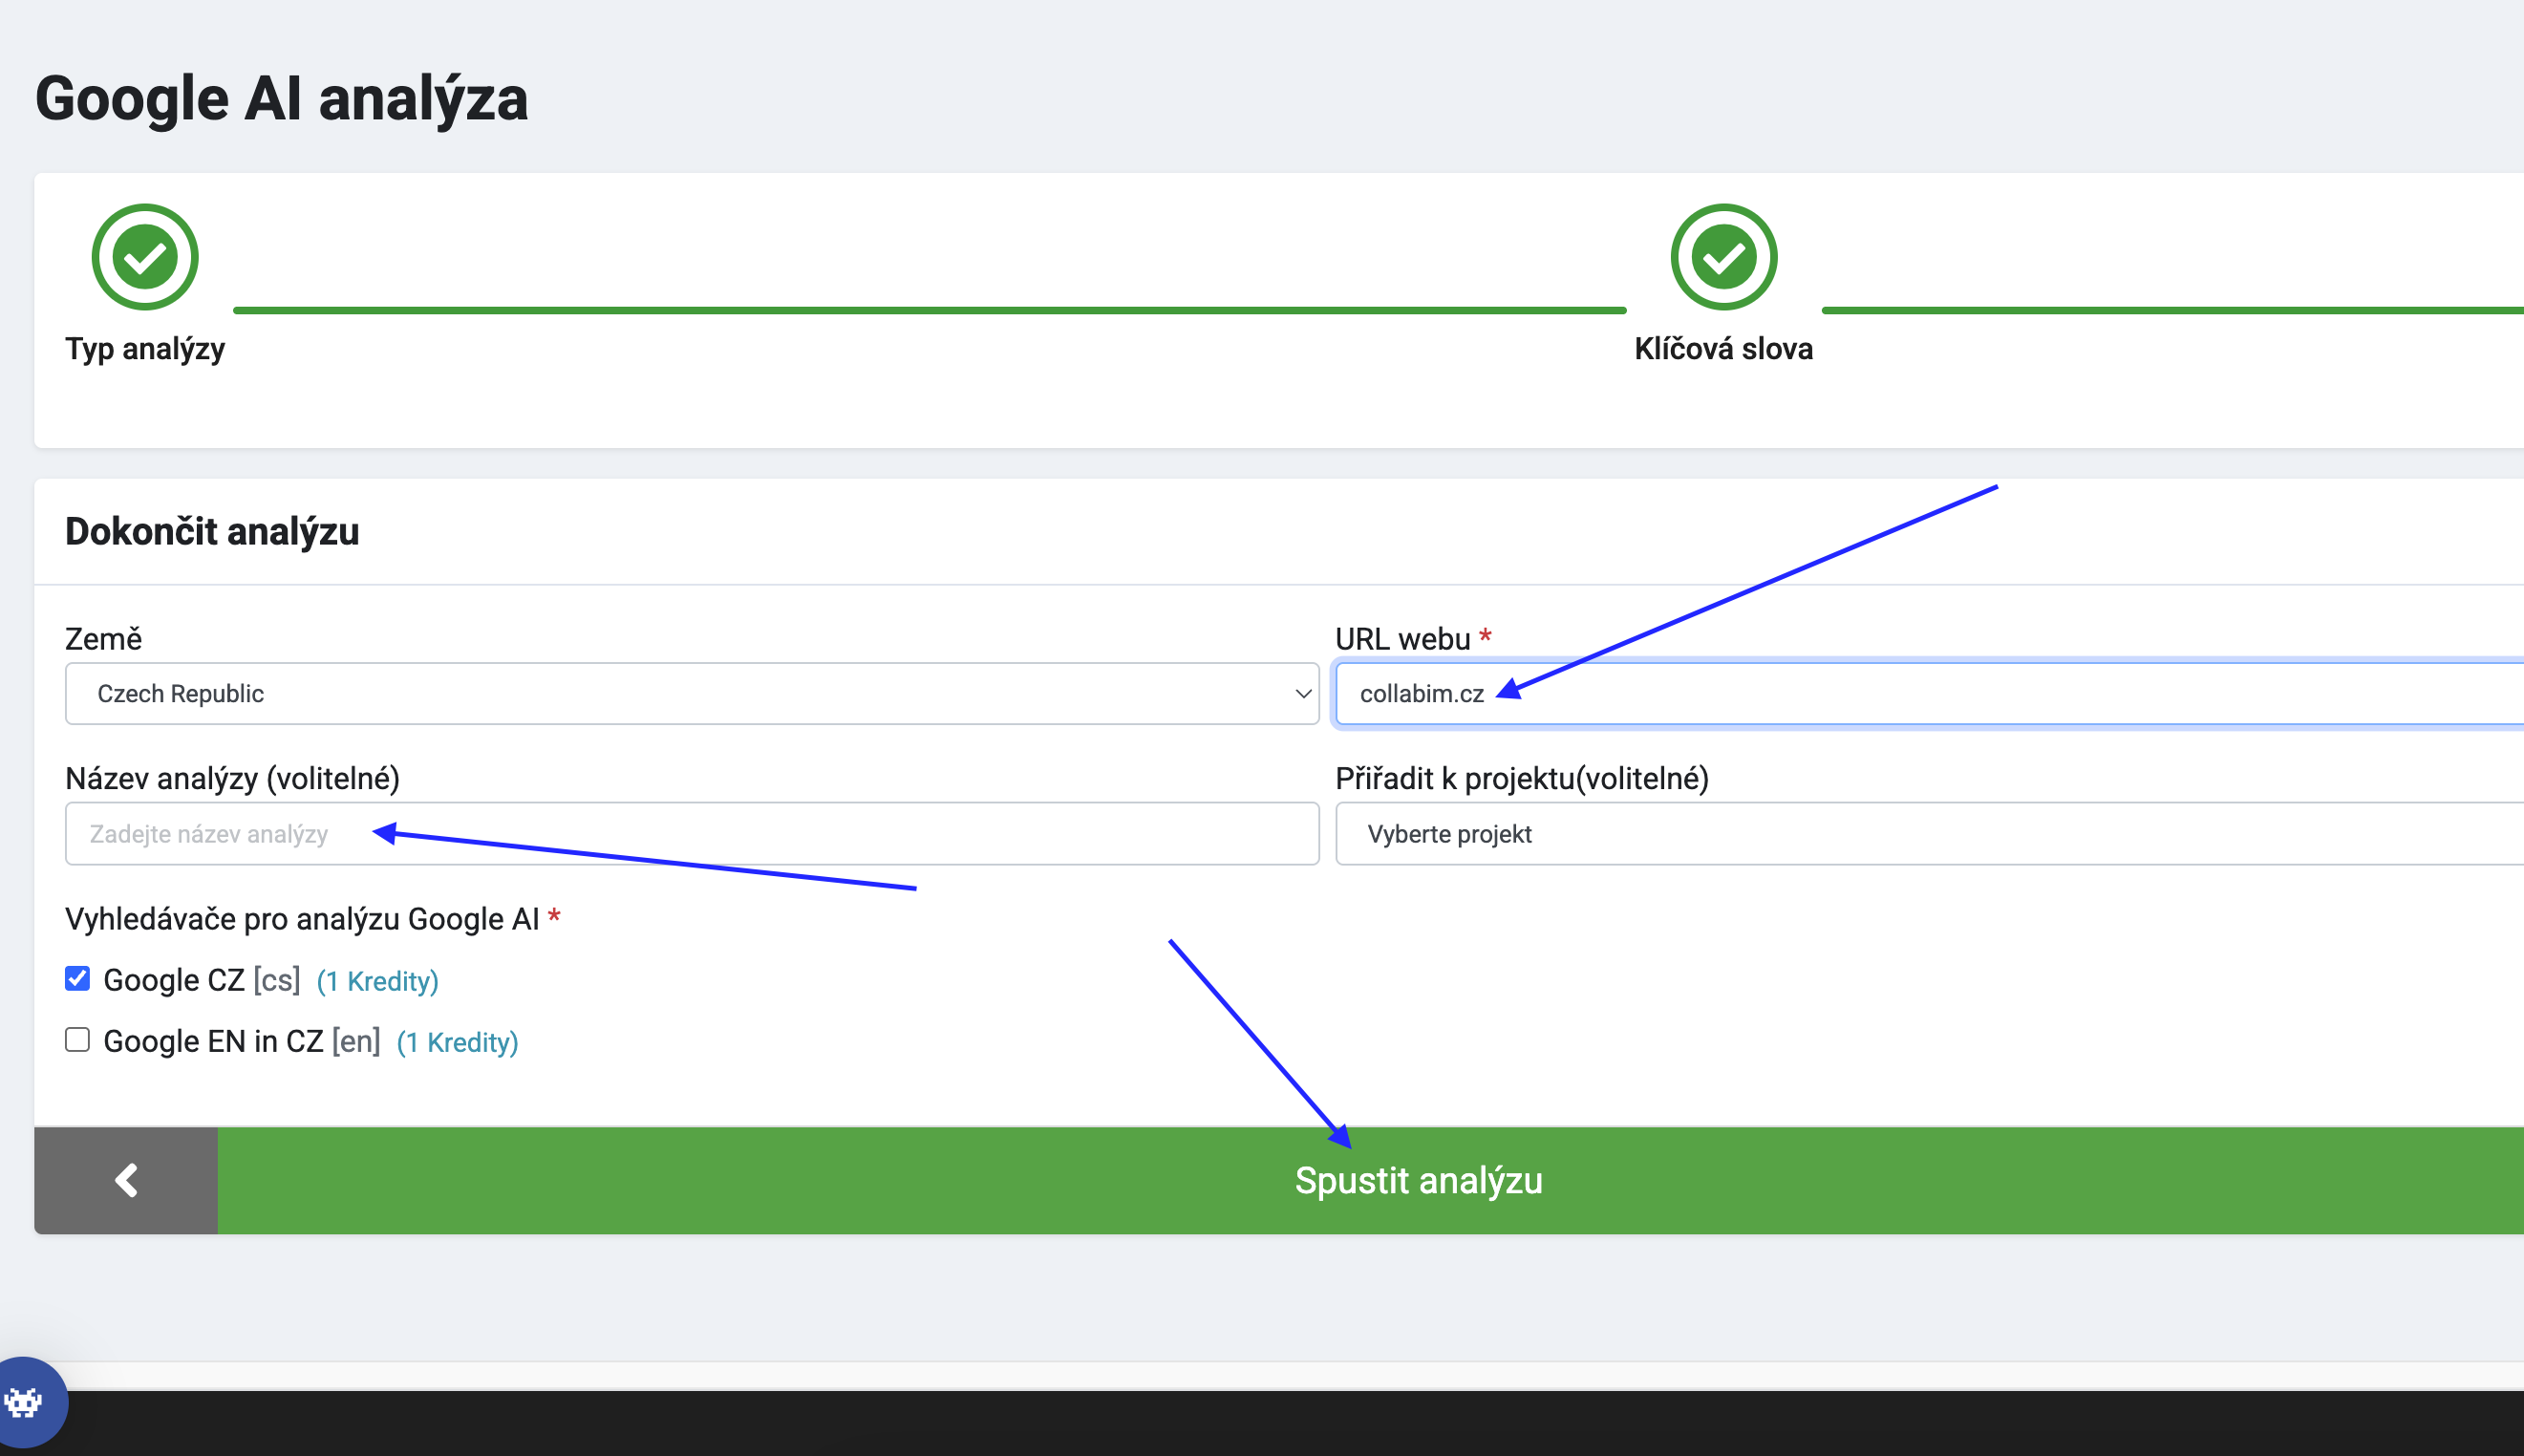This screenshot has height=1456, width=2524.
Task: Click the Název analýzy text field
Action: coord(692,833)
